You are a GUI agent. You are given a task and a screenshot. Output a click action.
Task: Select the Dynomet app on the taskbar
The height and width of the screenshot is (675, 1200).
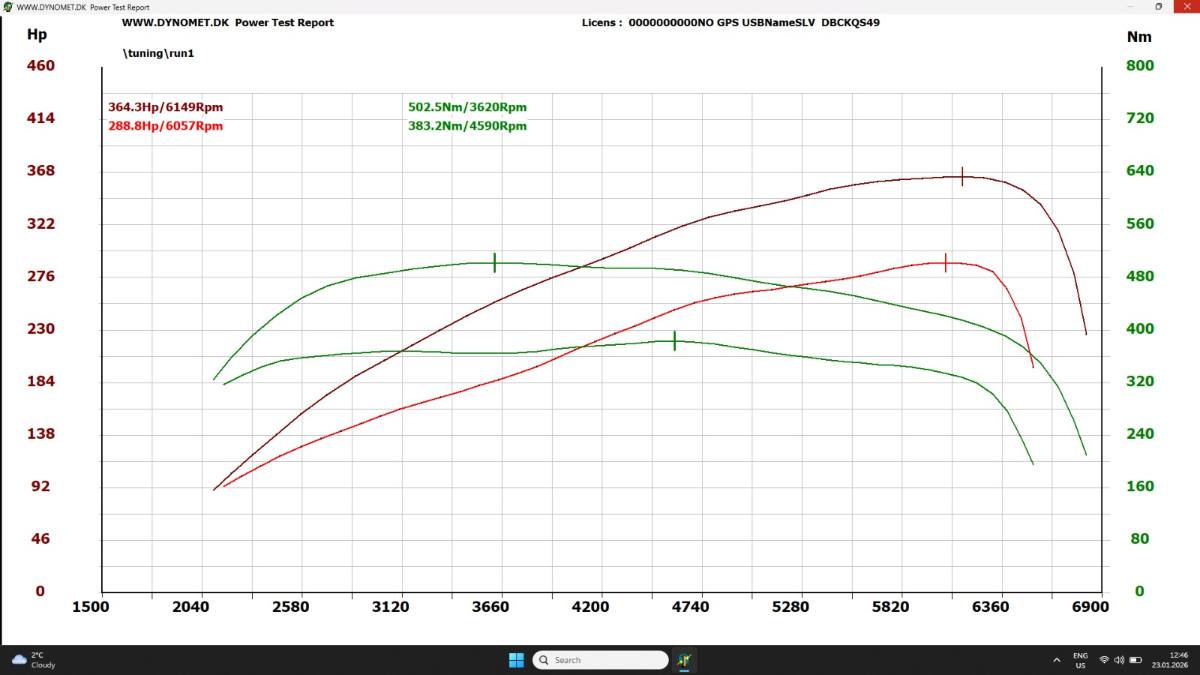pyautogui.click(x=684, y=660)
